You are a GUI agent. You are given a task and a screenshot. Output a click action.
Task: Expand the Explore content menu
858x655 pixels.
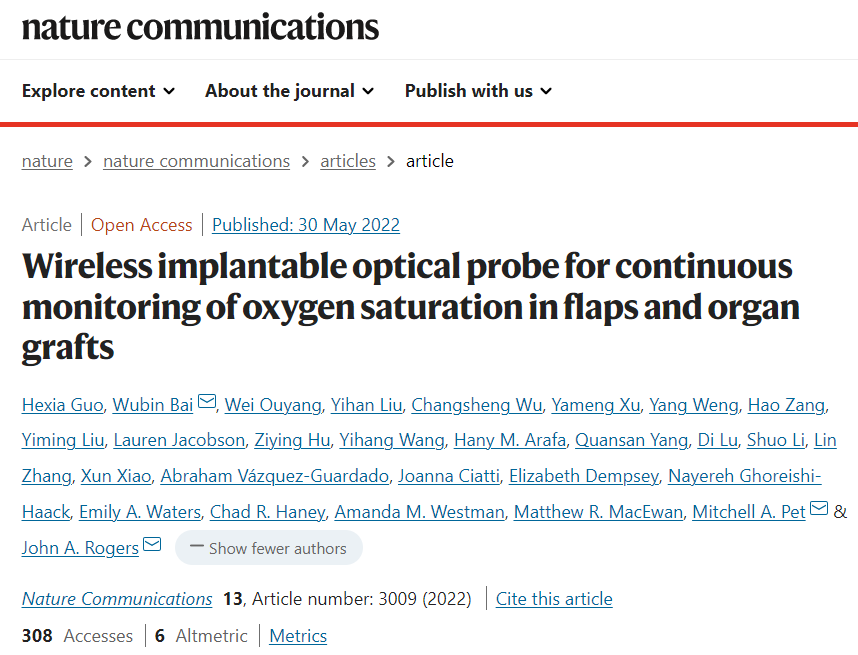pyautogui.click(x=98, y=91)
